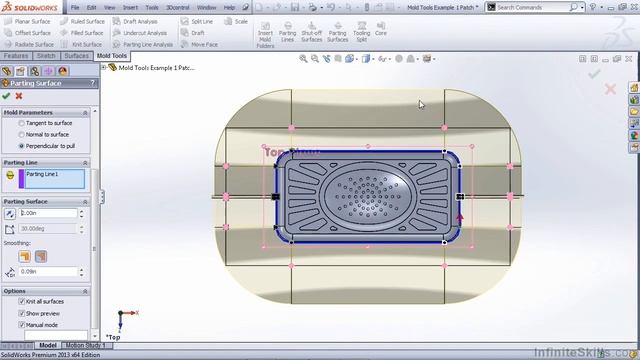Viewport: 640px width, 360px height.
Task: Open the Parting Surface help question mark
Action: coord(93,83)
